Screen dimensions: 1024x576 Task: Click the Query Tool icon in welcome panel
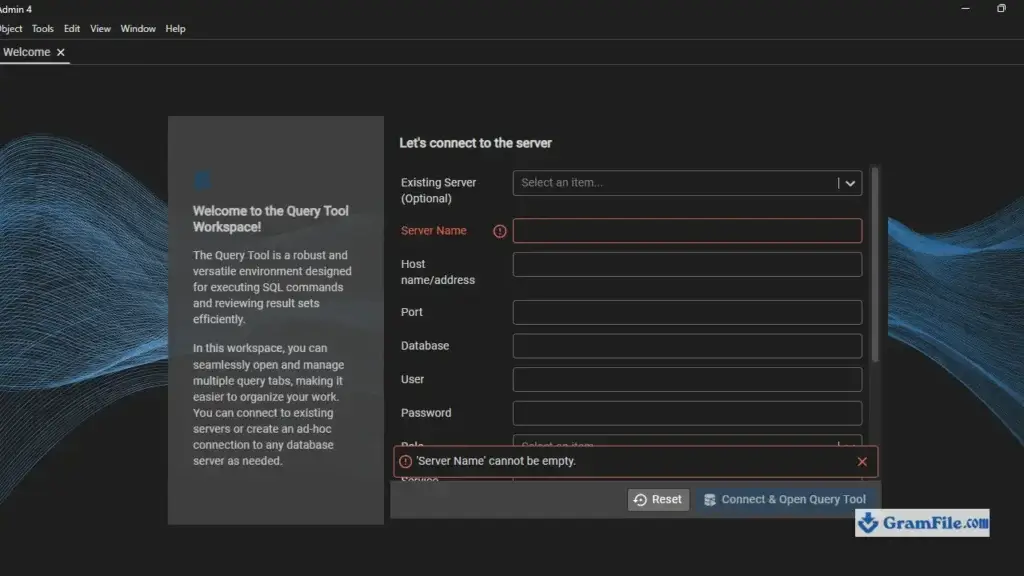pyautogui.click(x=202, y=180)
